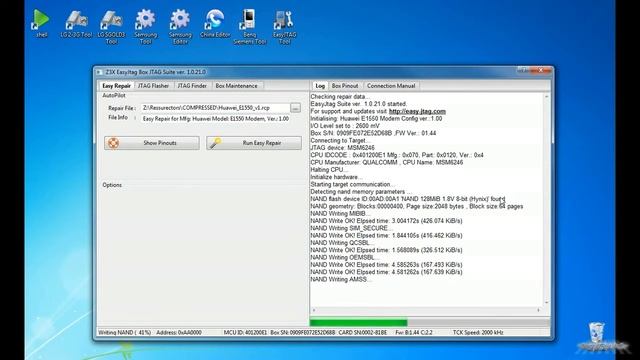Click the log's horizontal scrollbar right arrow

[x=538, y=311]
